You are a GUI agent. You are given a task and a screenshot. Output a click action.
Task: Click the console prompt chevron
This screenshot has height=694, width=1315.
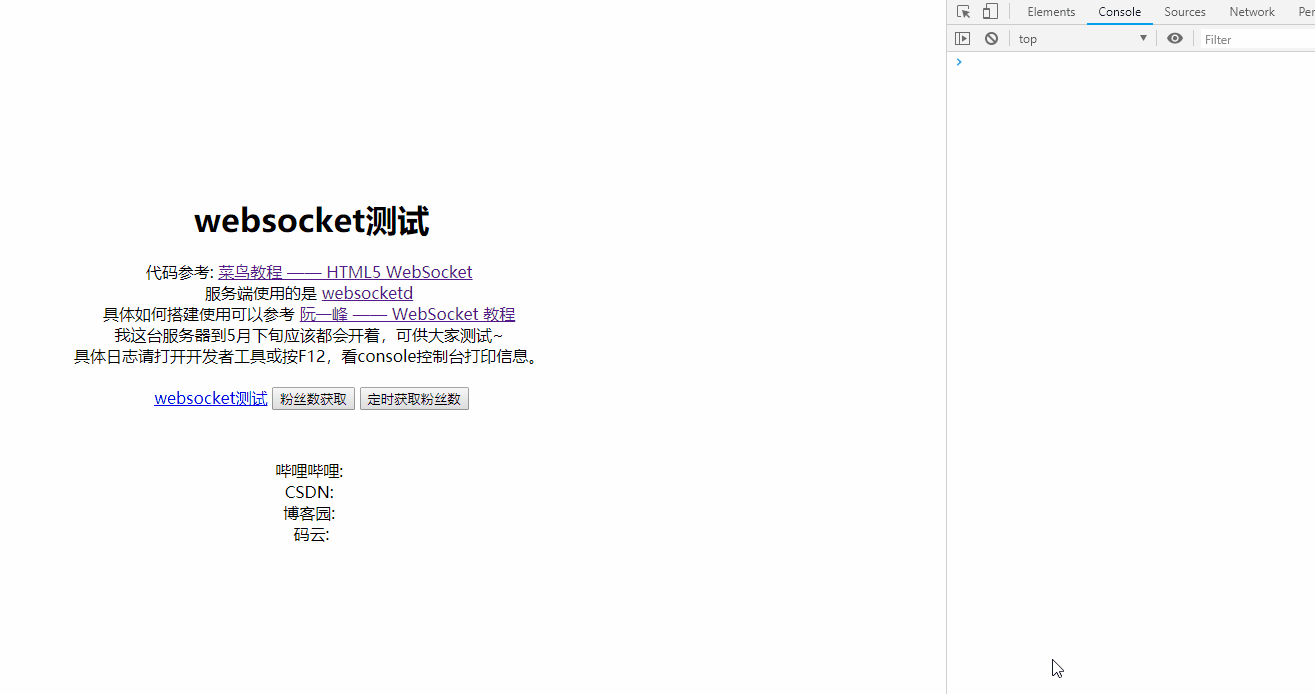click(959, 62)
